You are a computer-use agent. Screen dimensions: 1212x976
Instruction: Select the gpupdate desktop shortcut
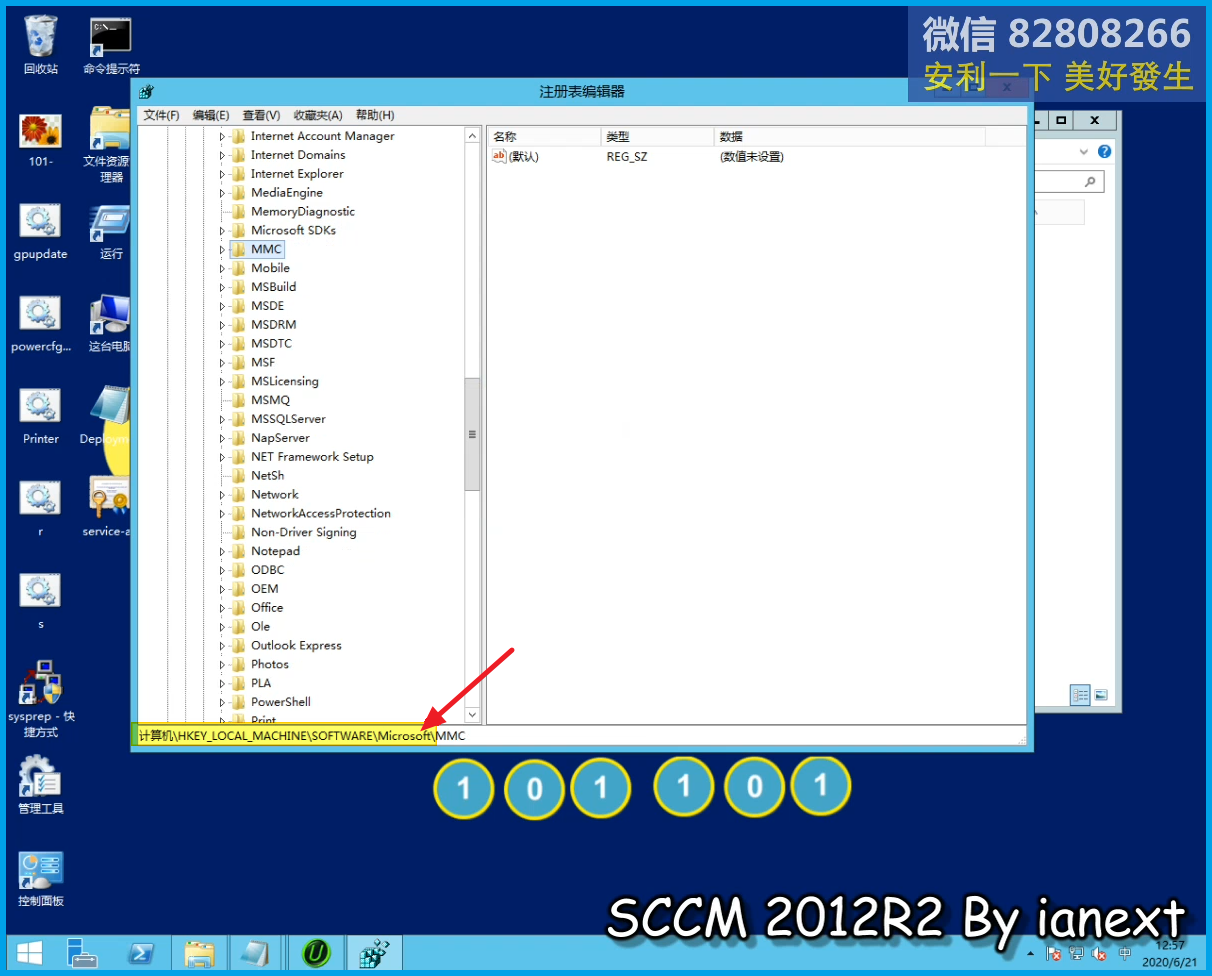(41, 231)
